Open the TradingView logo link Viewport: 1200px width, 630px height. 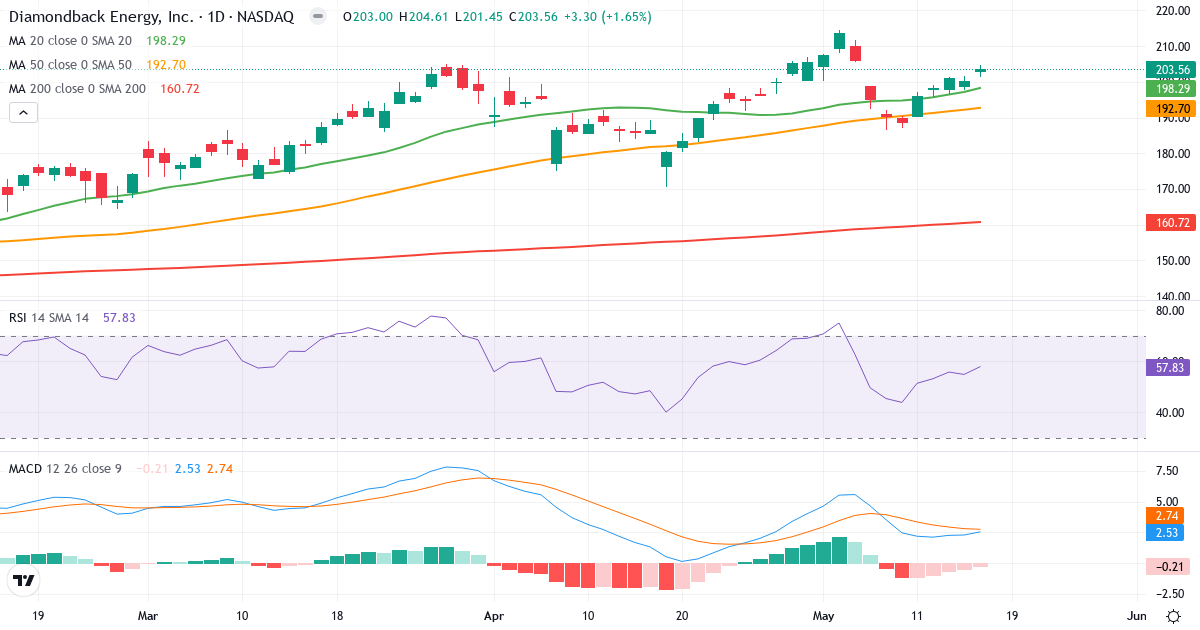point(24,580)
